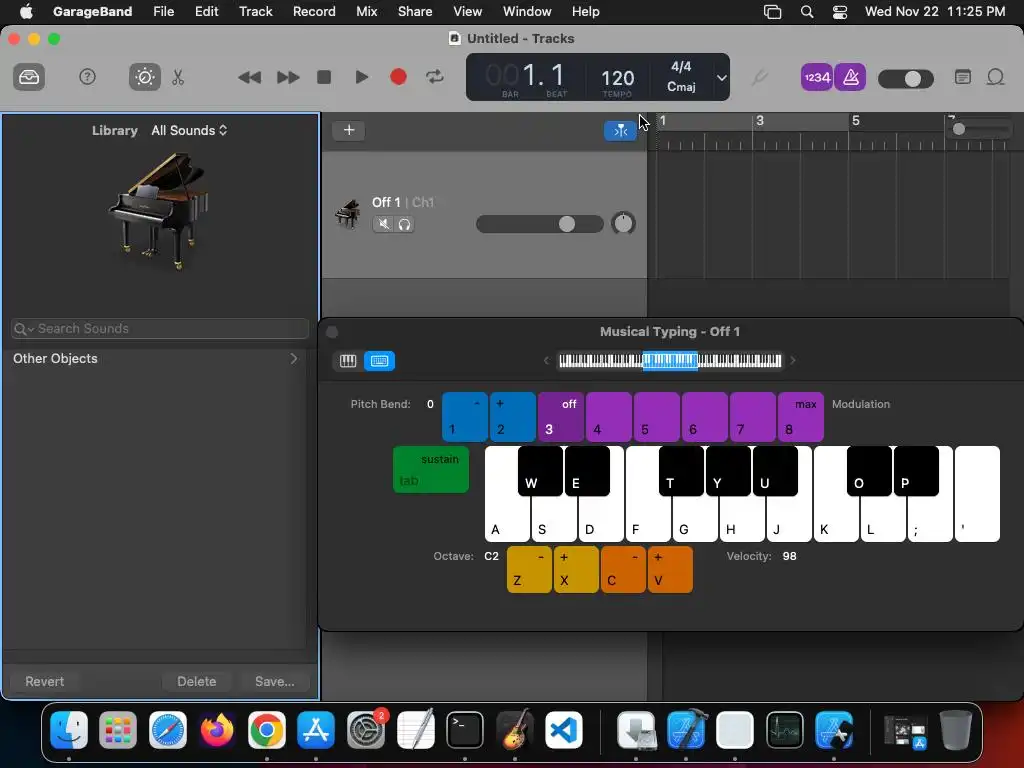Select the Musical Typing keyboard view button
The image size is (1024, 768).
pos(379,360)
